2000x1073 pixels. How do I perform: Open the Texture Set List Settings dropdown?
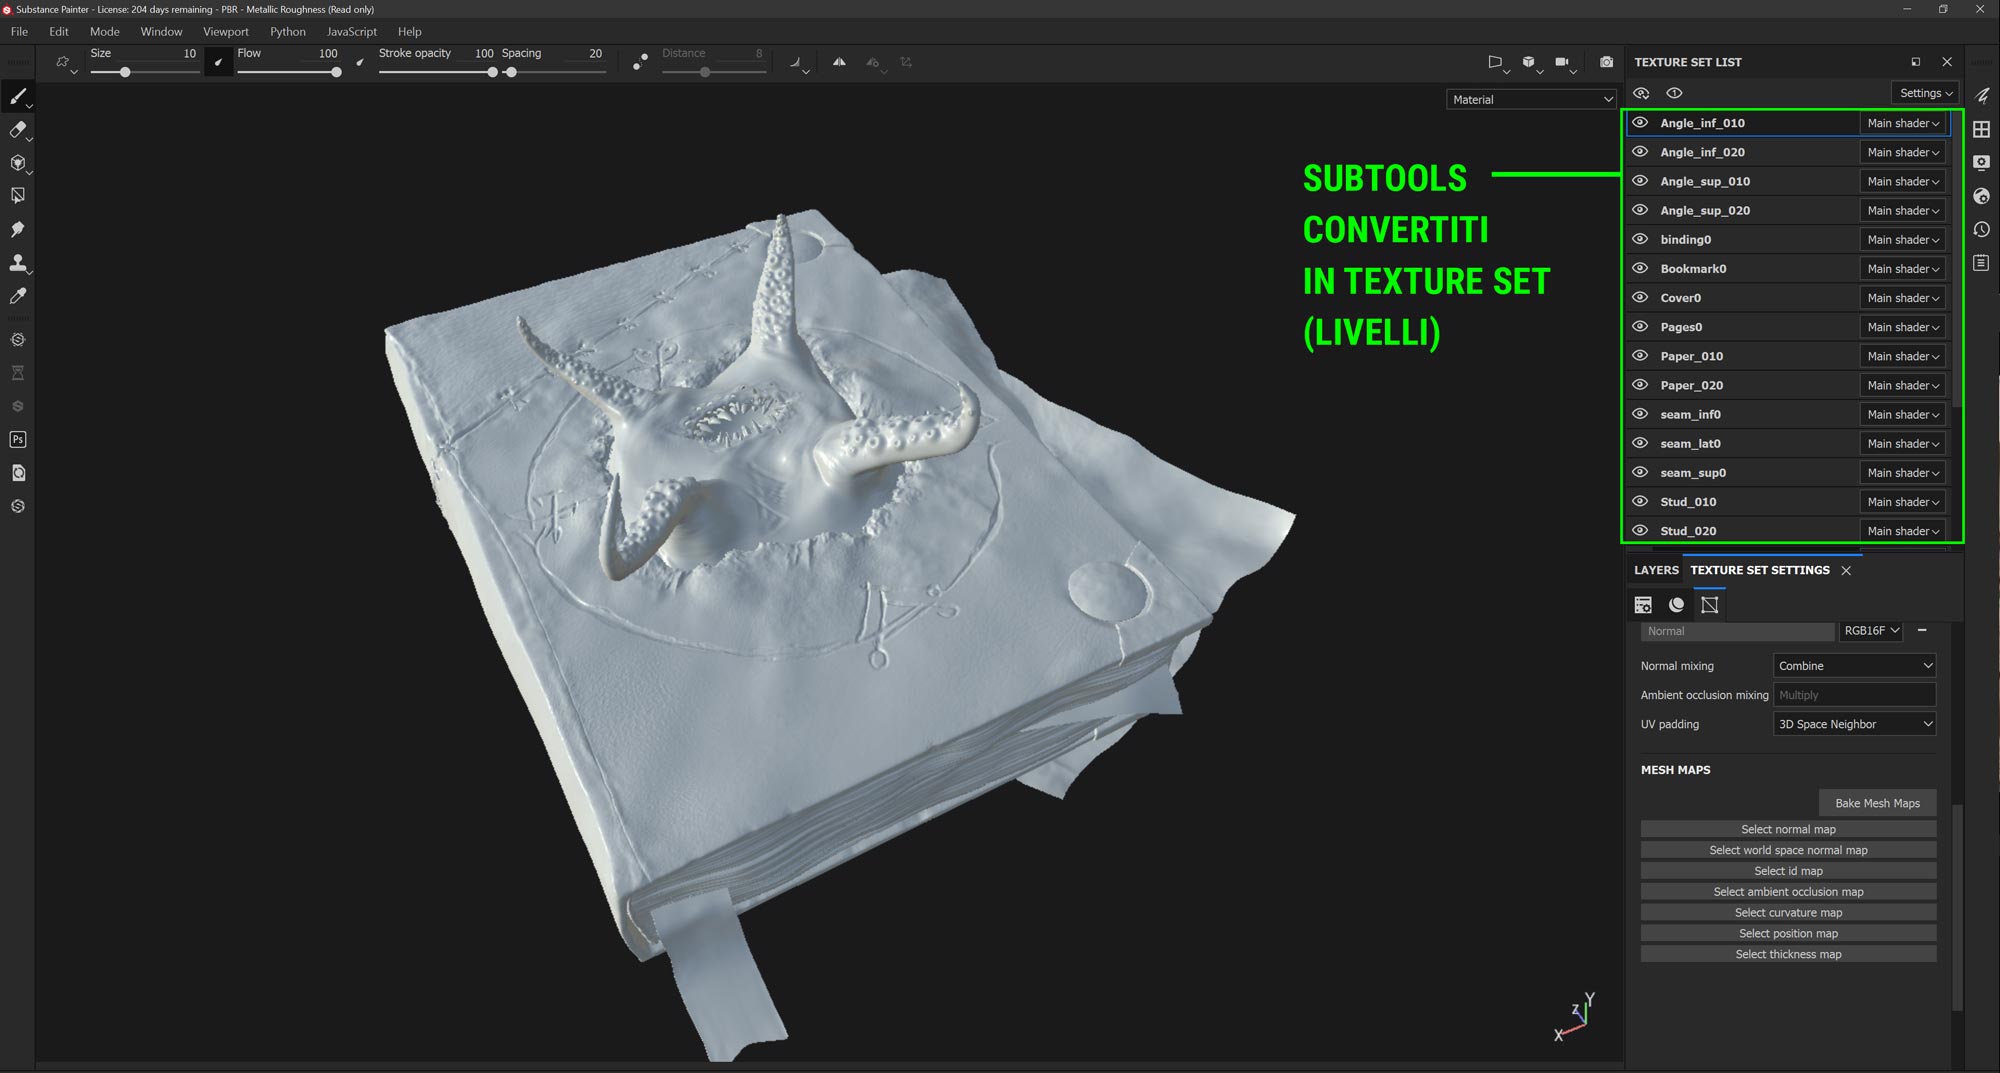tap(1925, 93)
